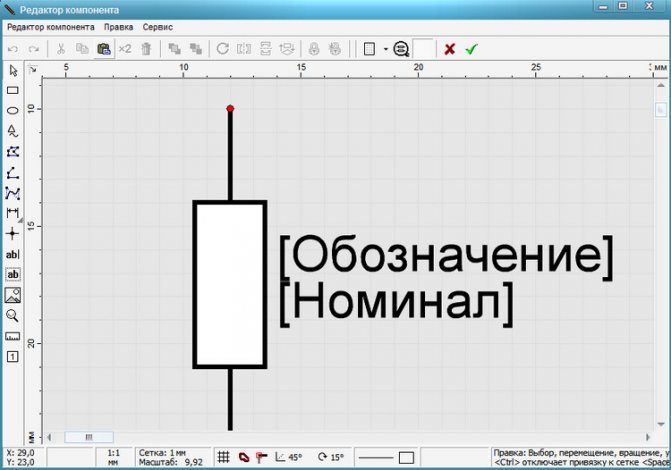Open the Правка menu
Screen dimensions: 671x470
click(x=118, y=27)
